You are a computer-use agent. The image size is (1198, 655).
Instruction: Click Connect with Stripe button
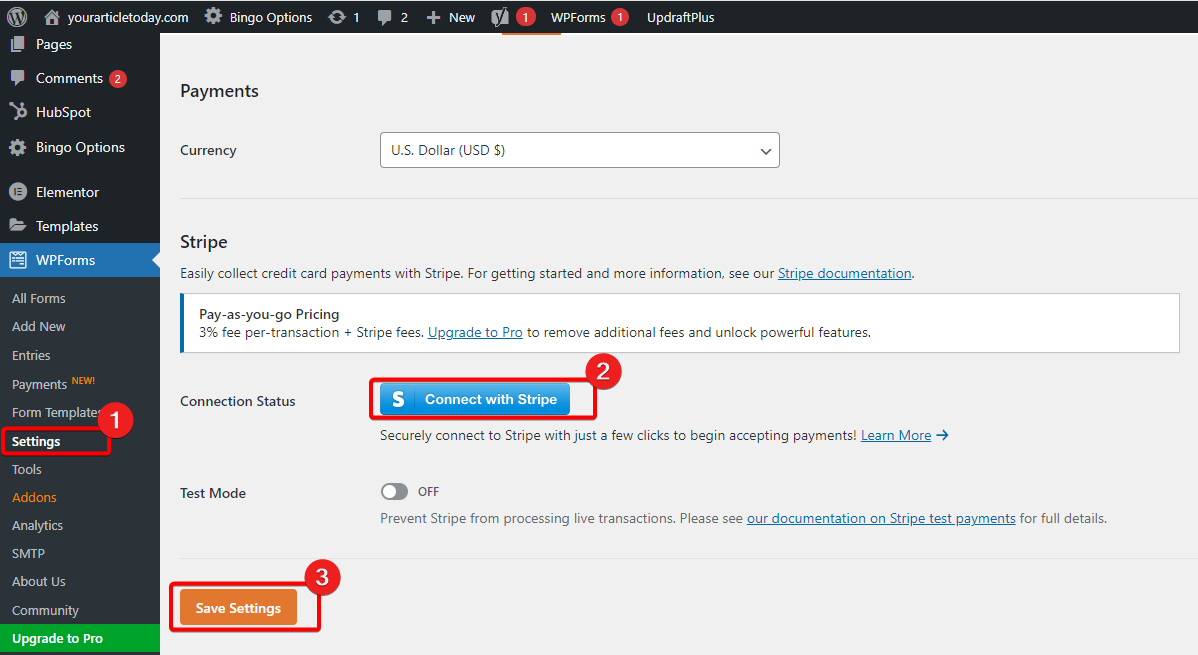click(474, 399)
